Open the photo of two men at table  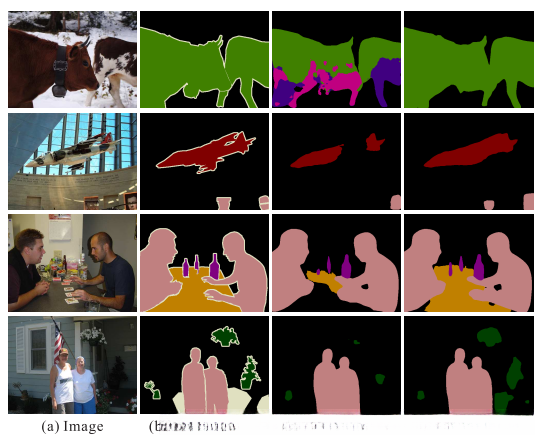point(72,263)
